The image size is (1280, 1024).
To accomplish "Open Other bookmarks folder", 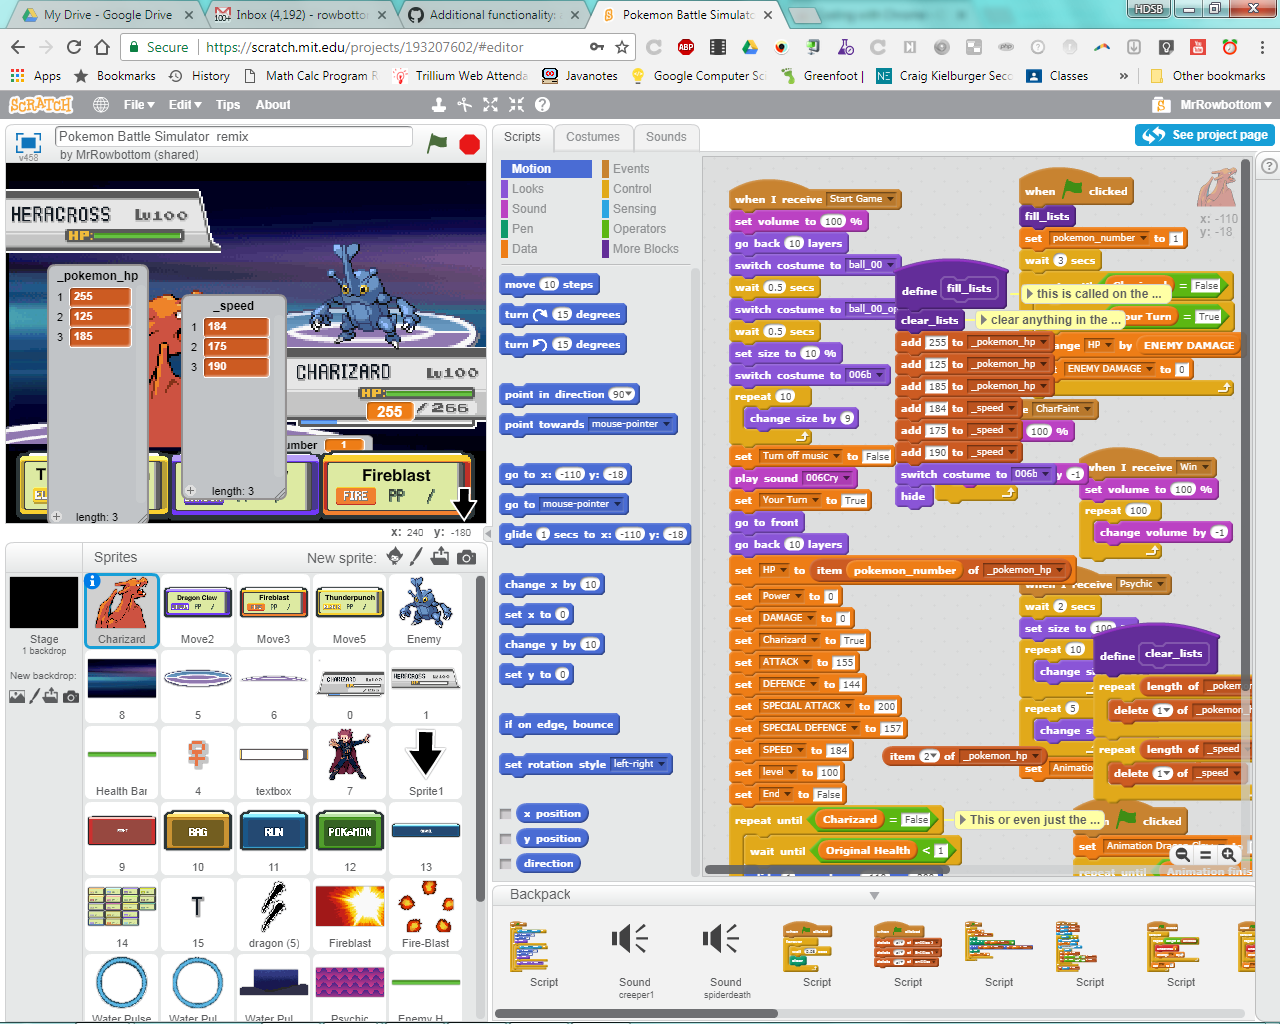I will tap(1208, 75).
